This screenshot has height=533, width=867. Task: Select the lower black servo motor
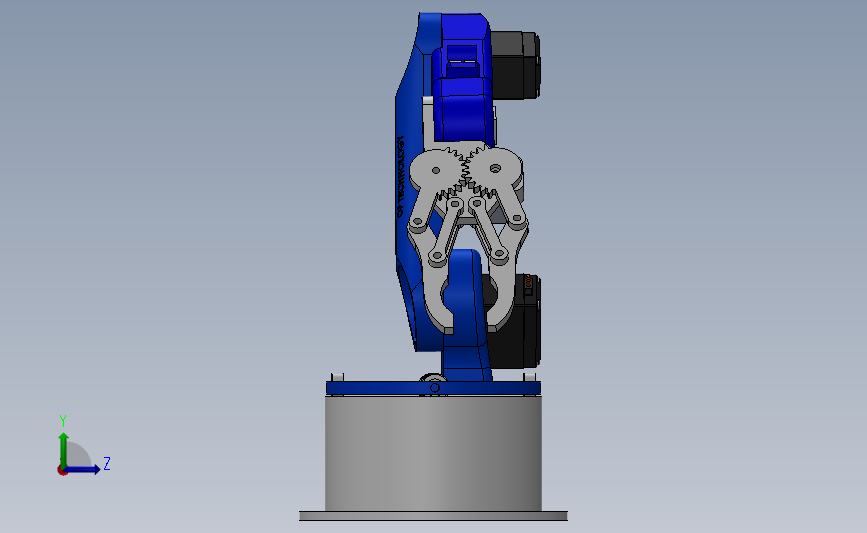pos(511,321)
